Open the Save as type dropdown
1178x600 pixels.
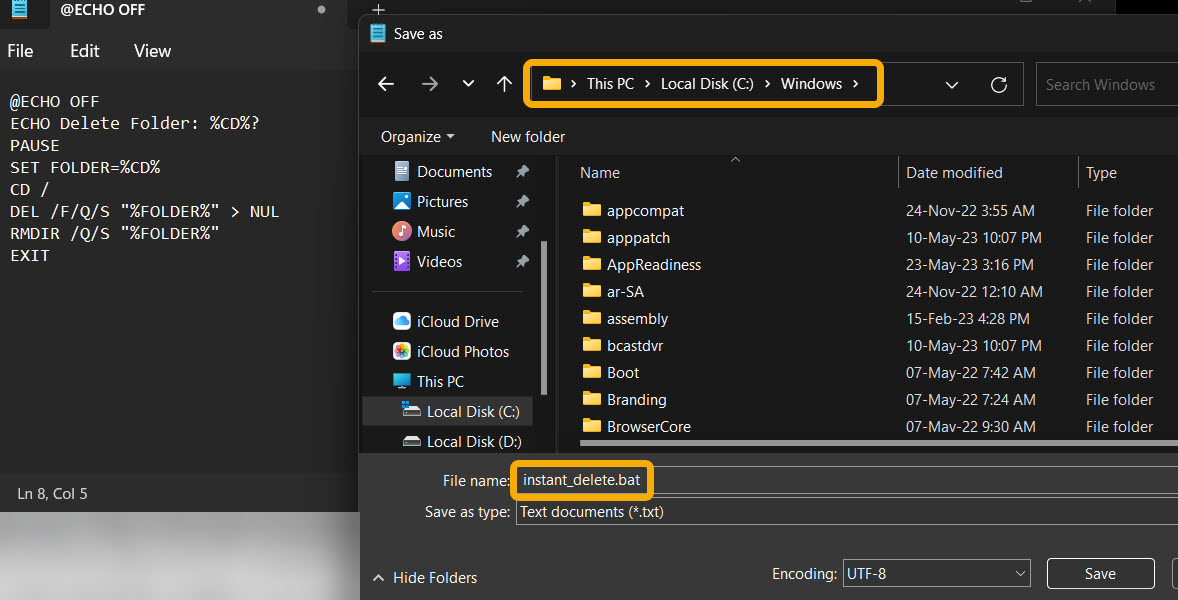point(700,511)
